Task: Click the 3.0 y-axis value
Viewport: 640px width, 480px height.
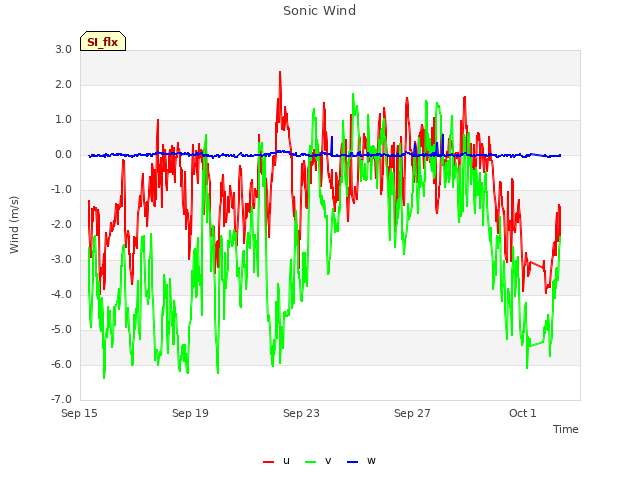Action: [64, 50]
